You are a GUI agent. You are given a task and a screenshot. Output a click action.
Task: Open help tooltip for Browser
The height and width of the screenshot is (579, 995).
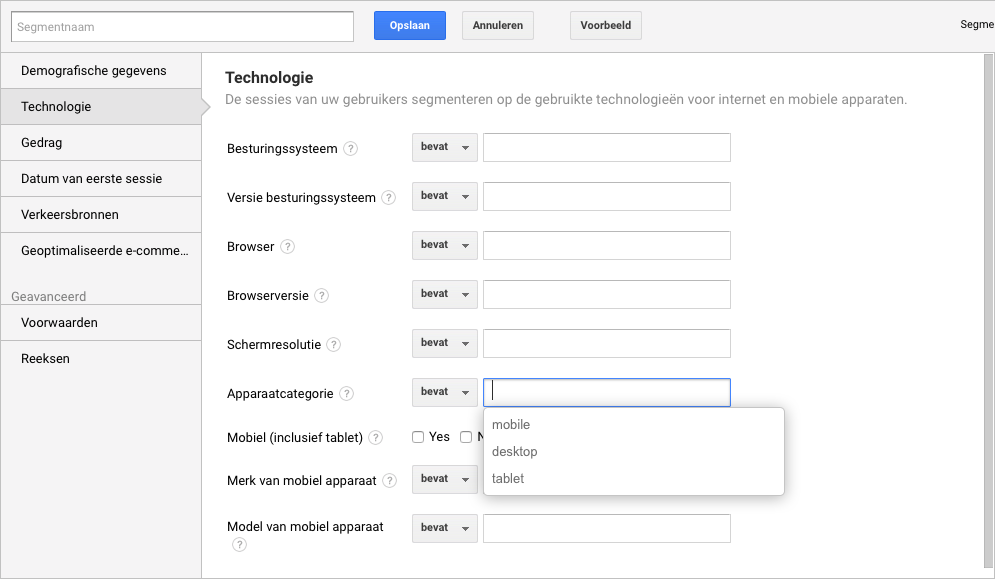[x=287, y=247]
